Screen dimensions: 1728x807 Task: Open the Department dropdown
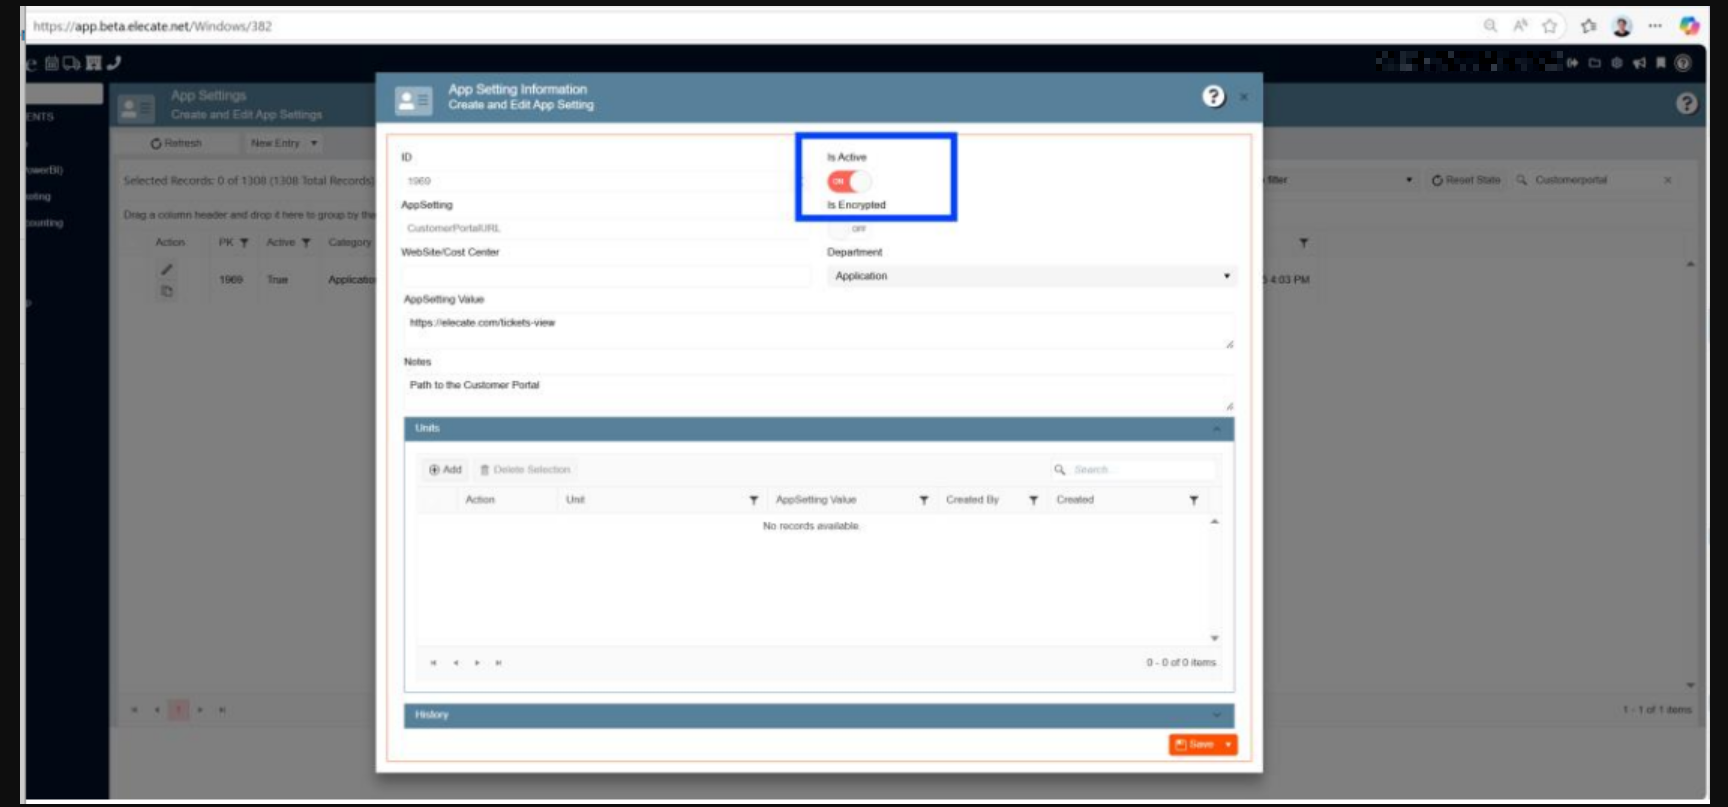1031,276
